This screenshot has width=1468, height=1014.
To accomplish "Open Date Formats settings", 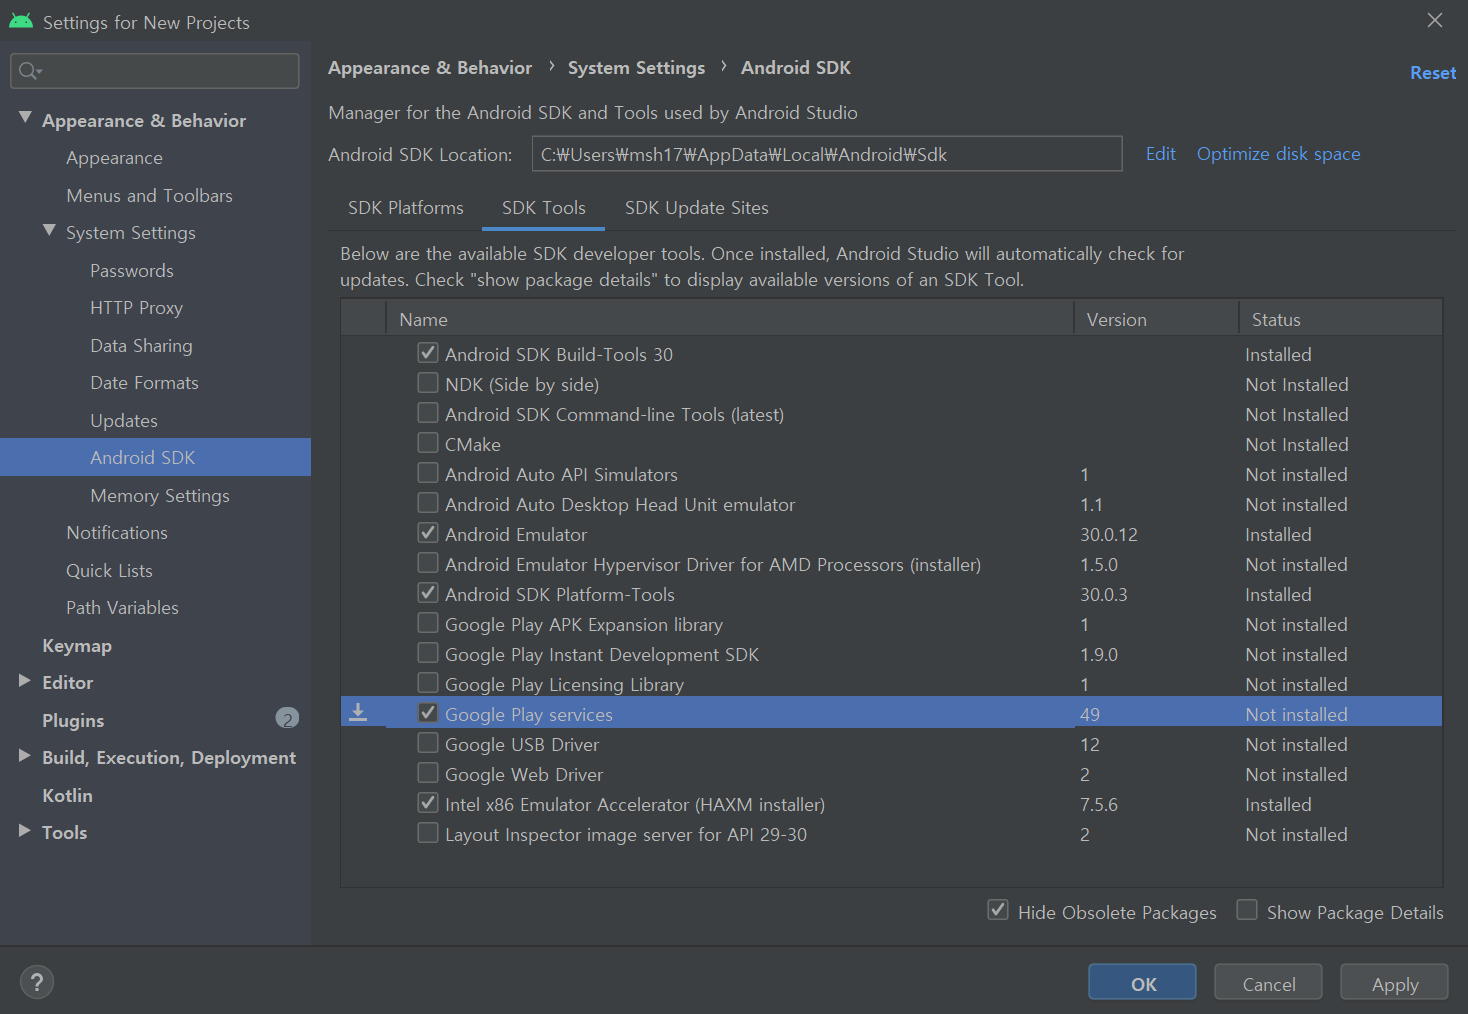I will (144, 383).
